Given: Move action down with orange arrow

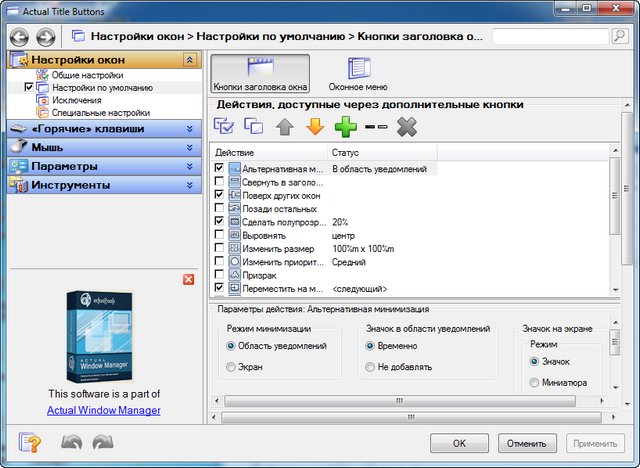Looking at the screenshot, I should [x=315, y=126].
